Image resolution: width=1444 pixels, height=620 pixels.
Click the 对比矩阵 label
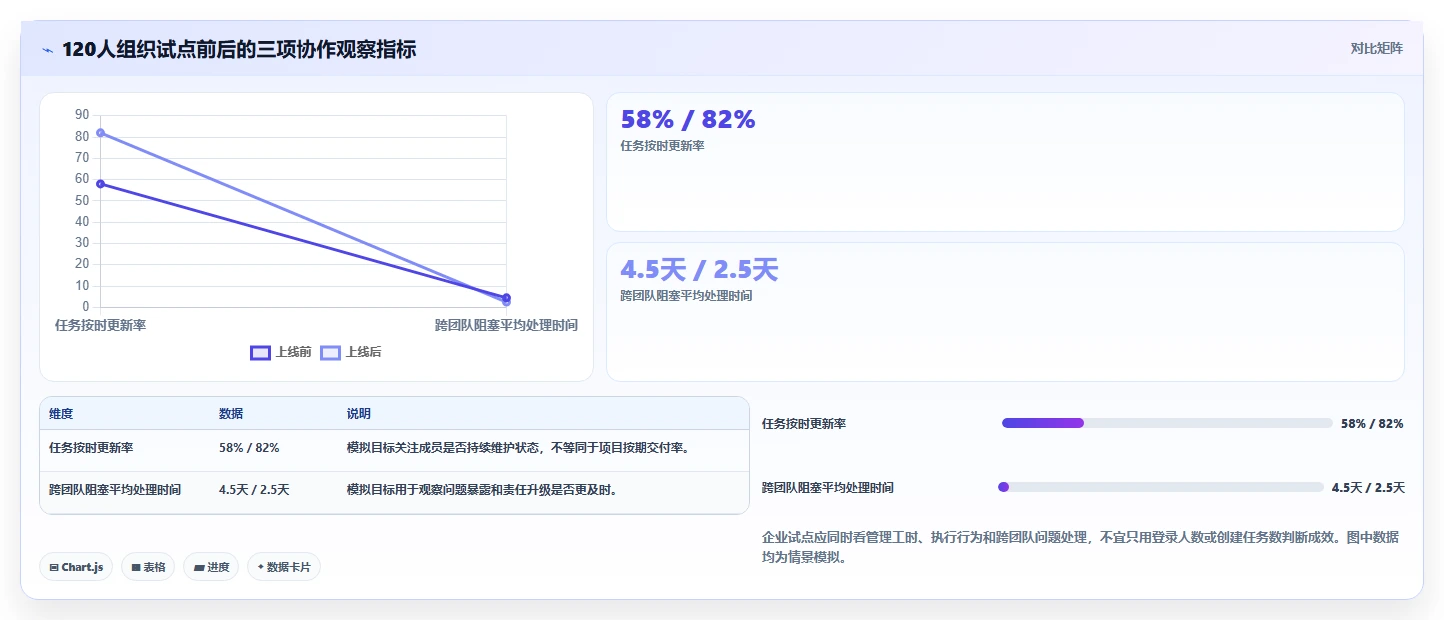[x=1376, y=48]
